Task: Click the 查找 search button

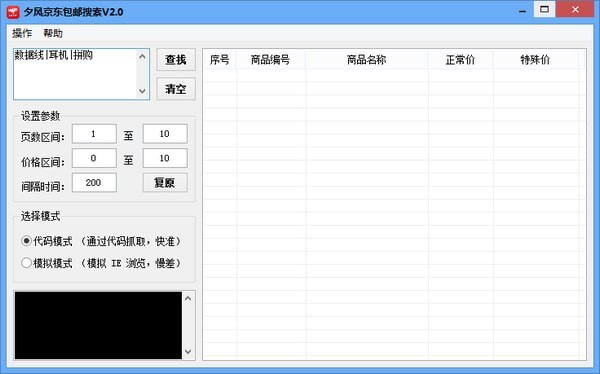Action: (x=176, y=60)
